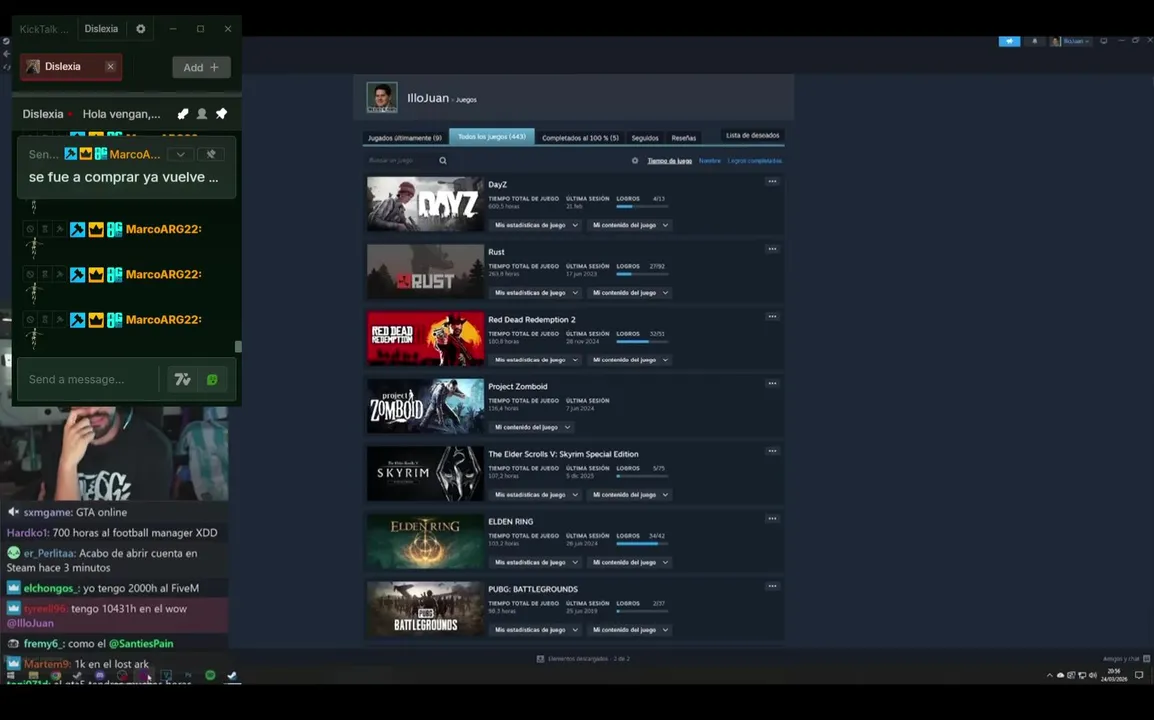Sort by Tiempo de juego

[x=670, y=160]
